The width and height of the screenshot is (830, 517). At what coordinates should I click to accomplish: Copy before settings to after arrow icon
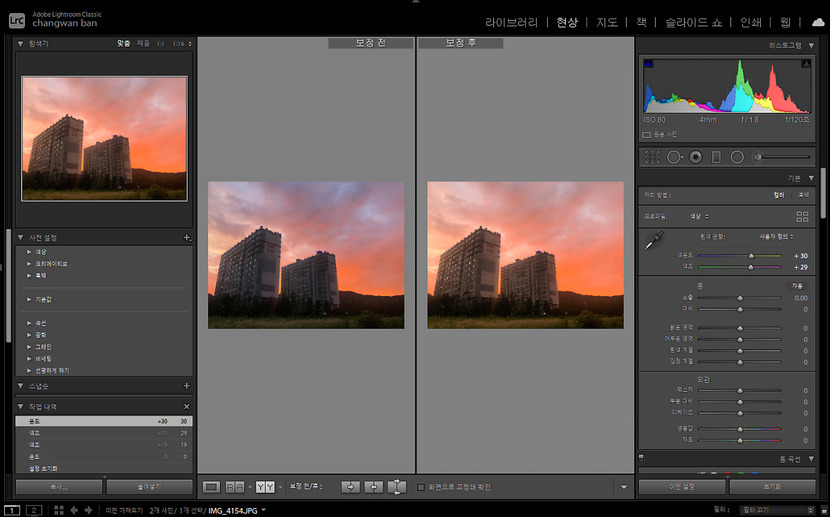click(x=350, y=487)
